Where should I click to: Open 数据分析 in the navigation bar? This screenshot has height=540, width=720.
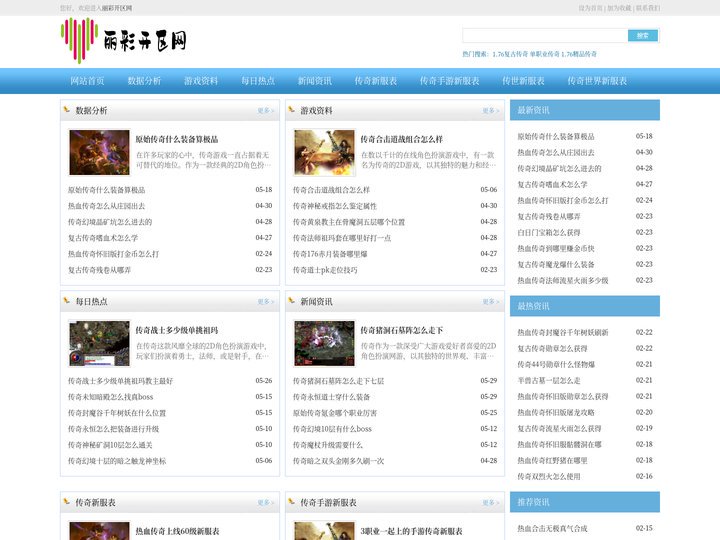(x=144, y=81)
